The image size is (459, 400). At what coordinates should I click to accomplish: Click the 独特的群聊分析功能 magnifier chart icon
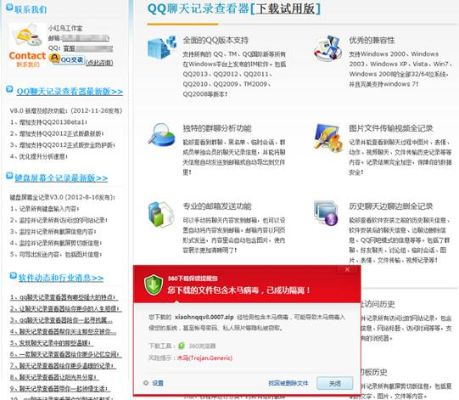(162, 134)
